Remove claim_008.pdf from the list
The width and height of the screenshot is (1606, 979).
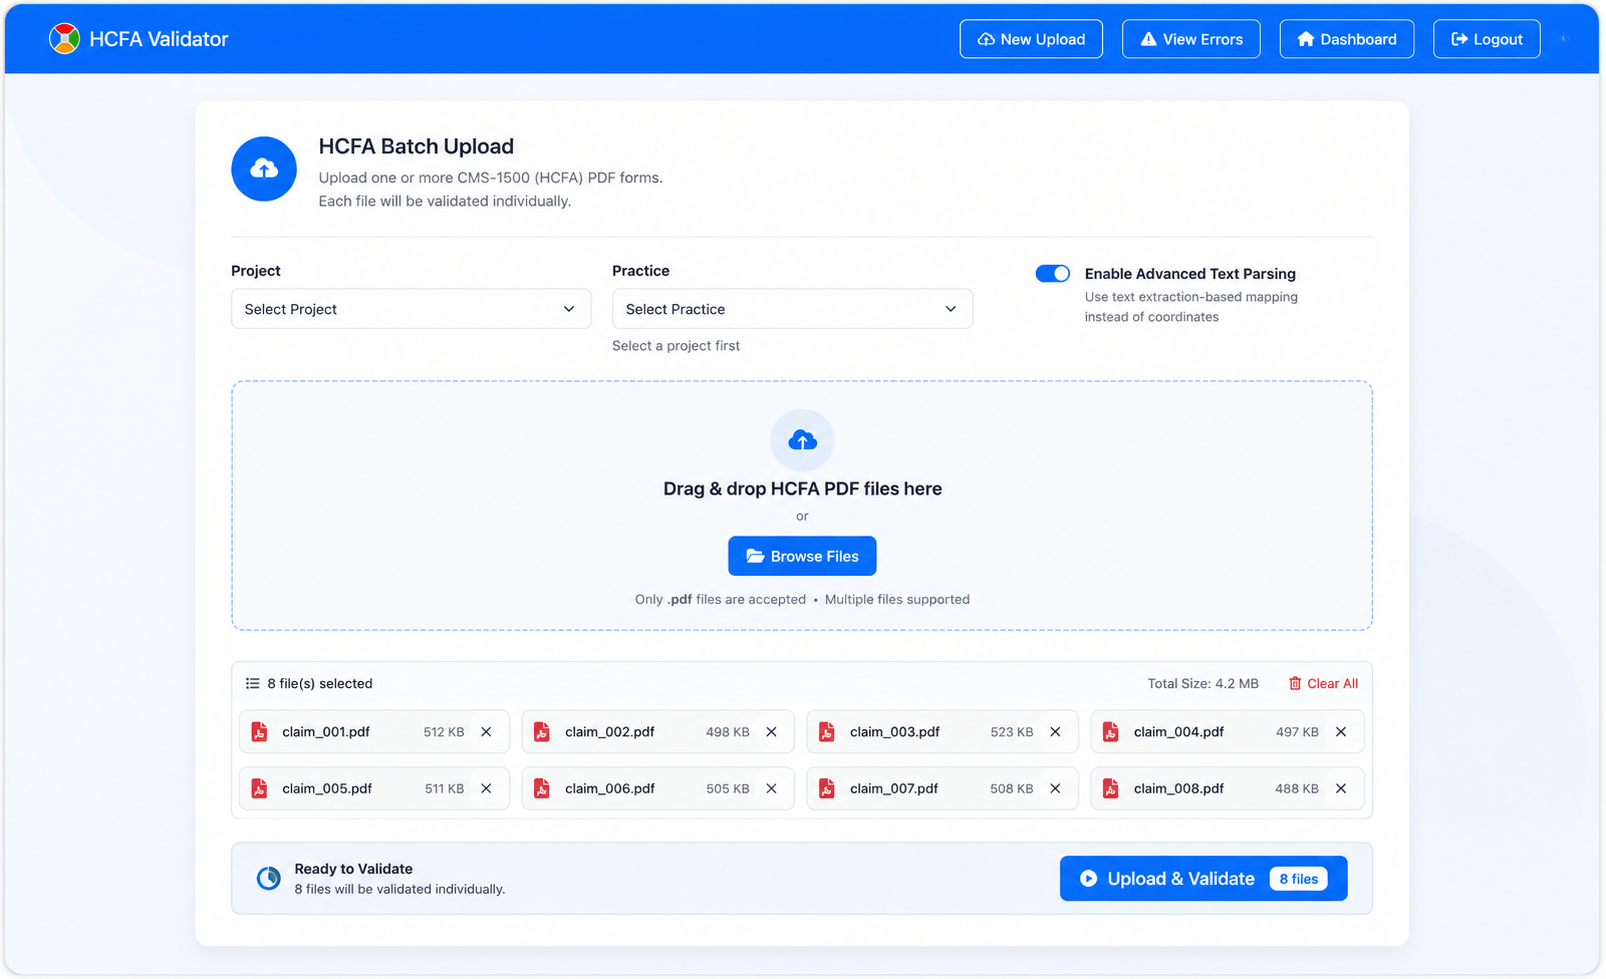tap(1341, 789)
